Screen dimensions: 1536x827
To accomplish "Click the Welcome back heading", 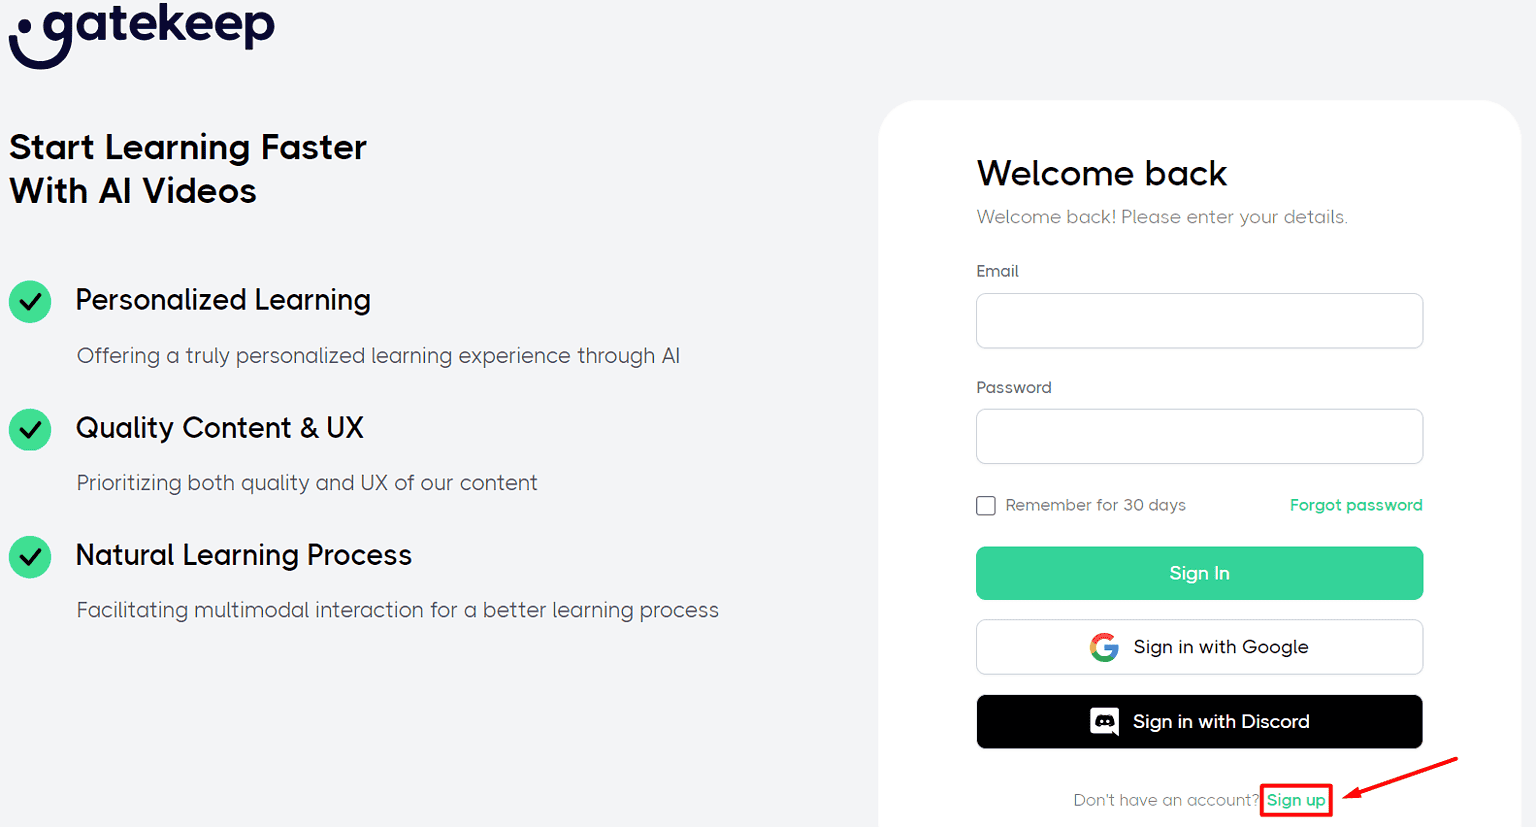I will 1101,174.
